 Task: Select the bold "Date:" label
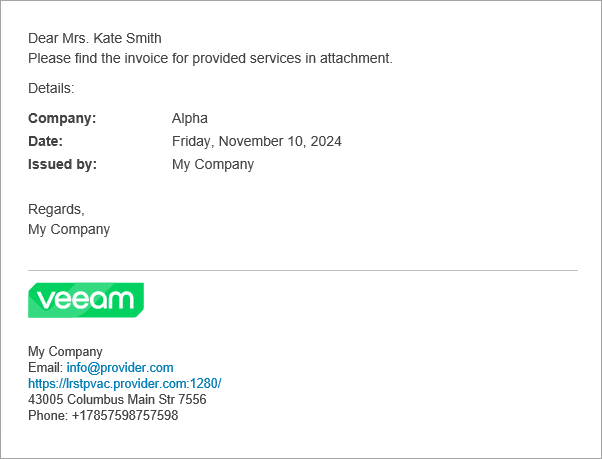tap(46, 141)
